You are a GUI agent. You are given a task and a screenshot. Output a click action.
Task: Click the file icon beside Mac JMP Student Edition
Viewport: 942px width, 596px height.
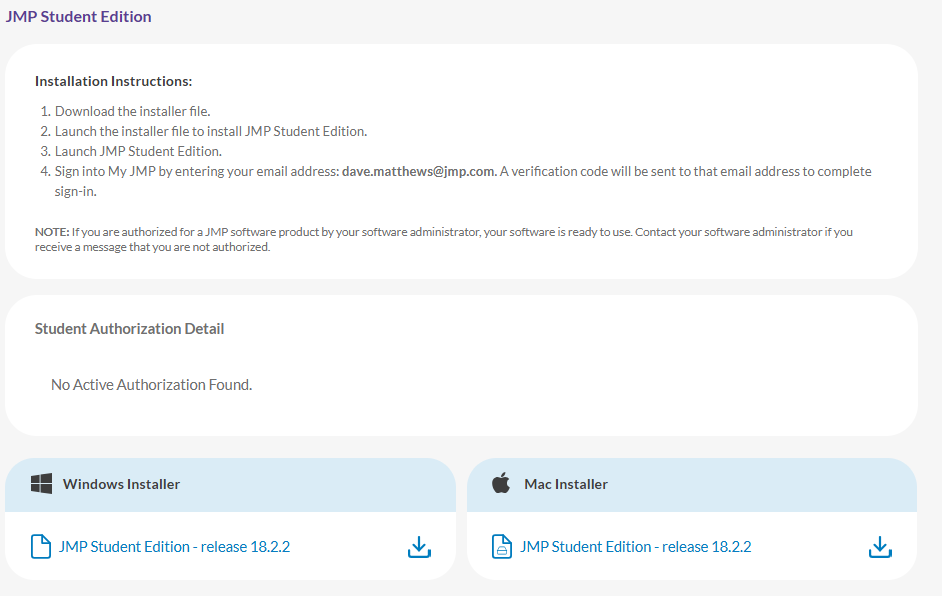[502, 547]
